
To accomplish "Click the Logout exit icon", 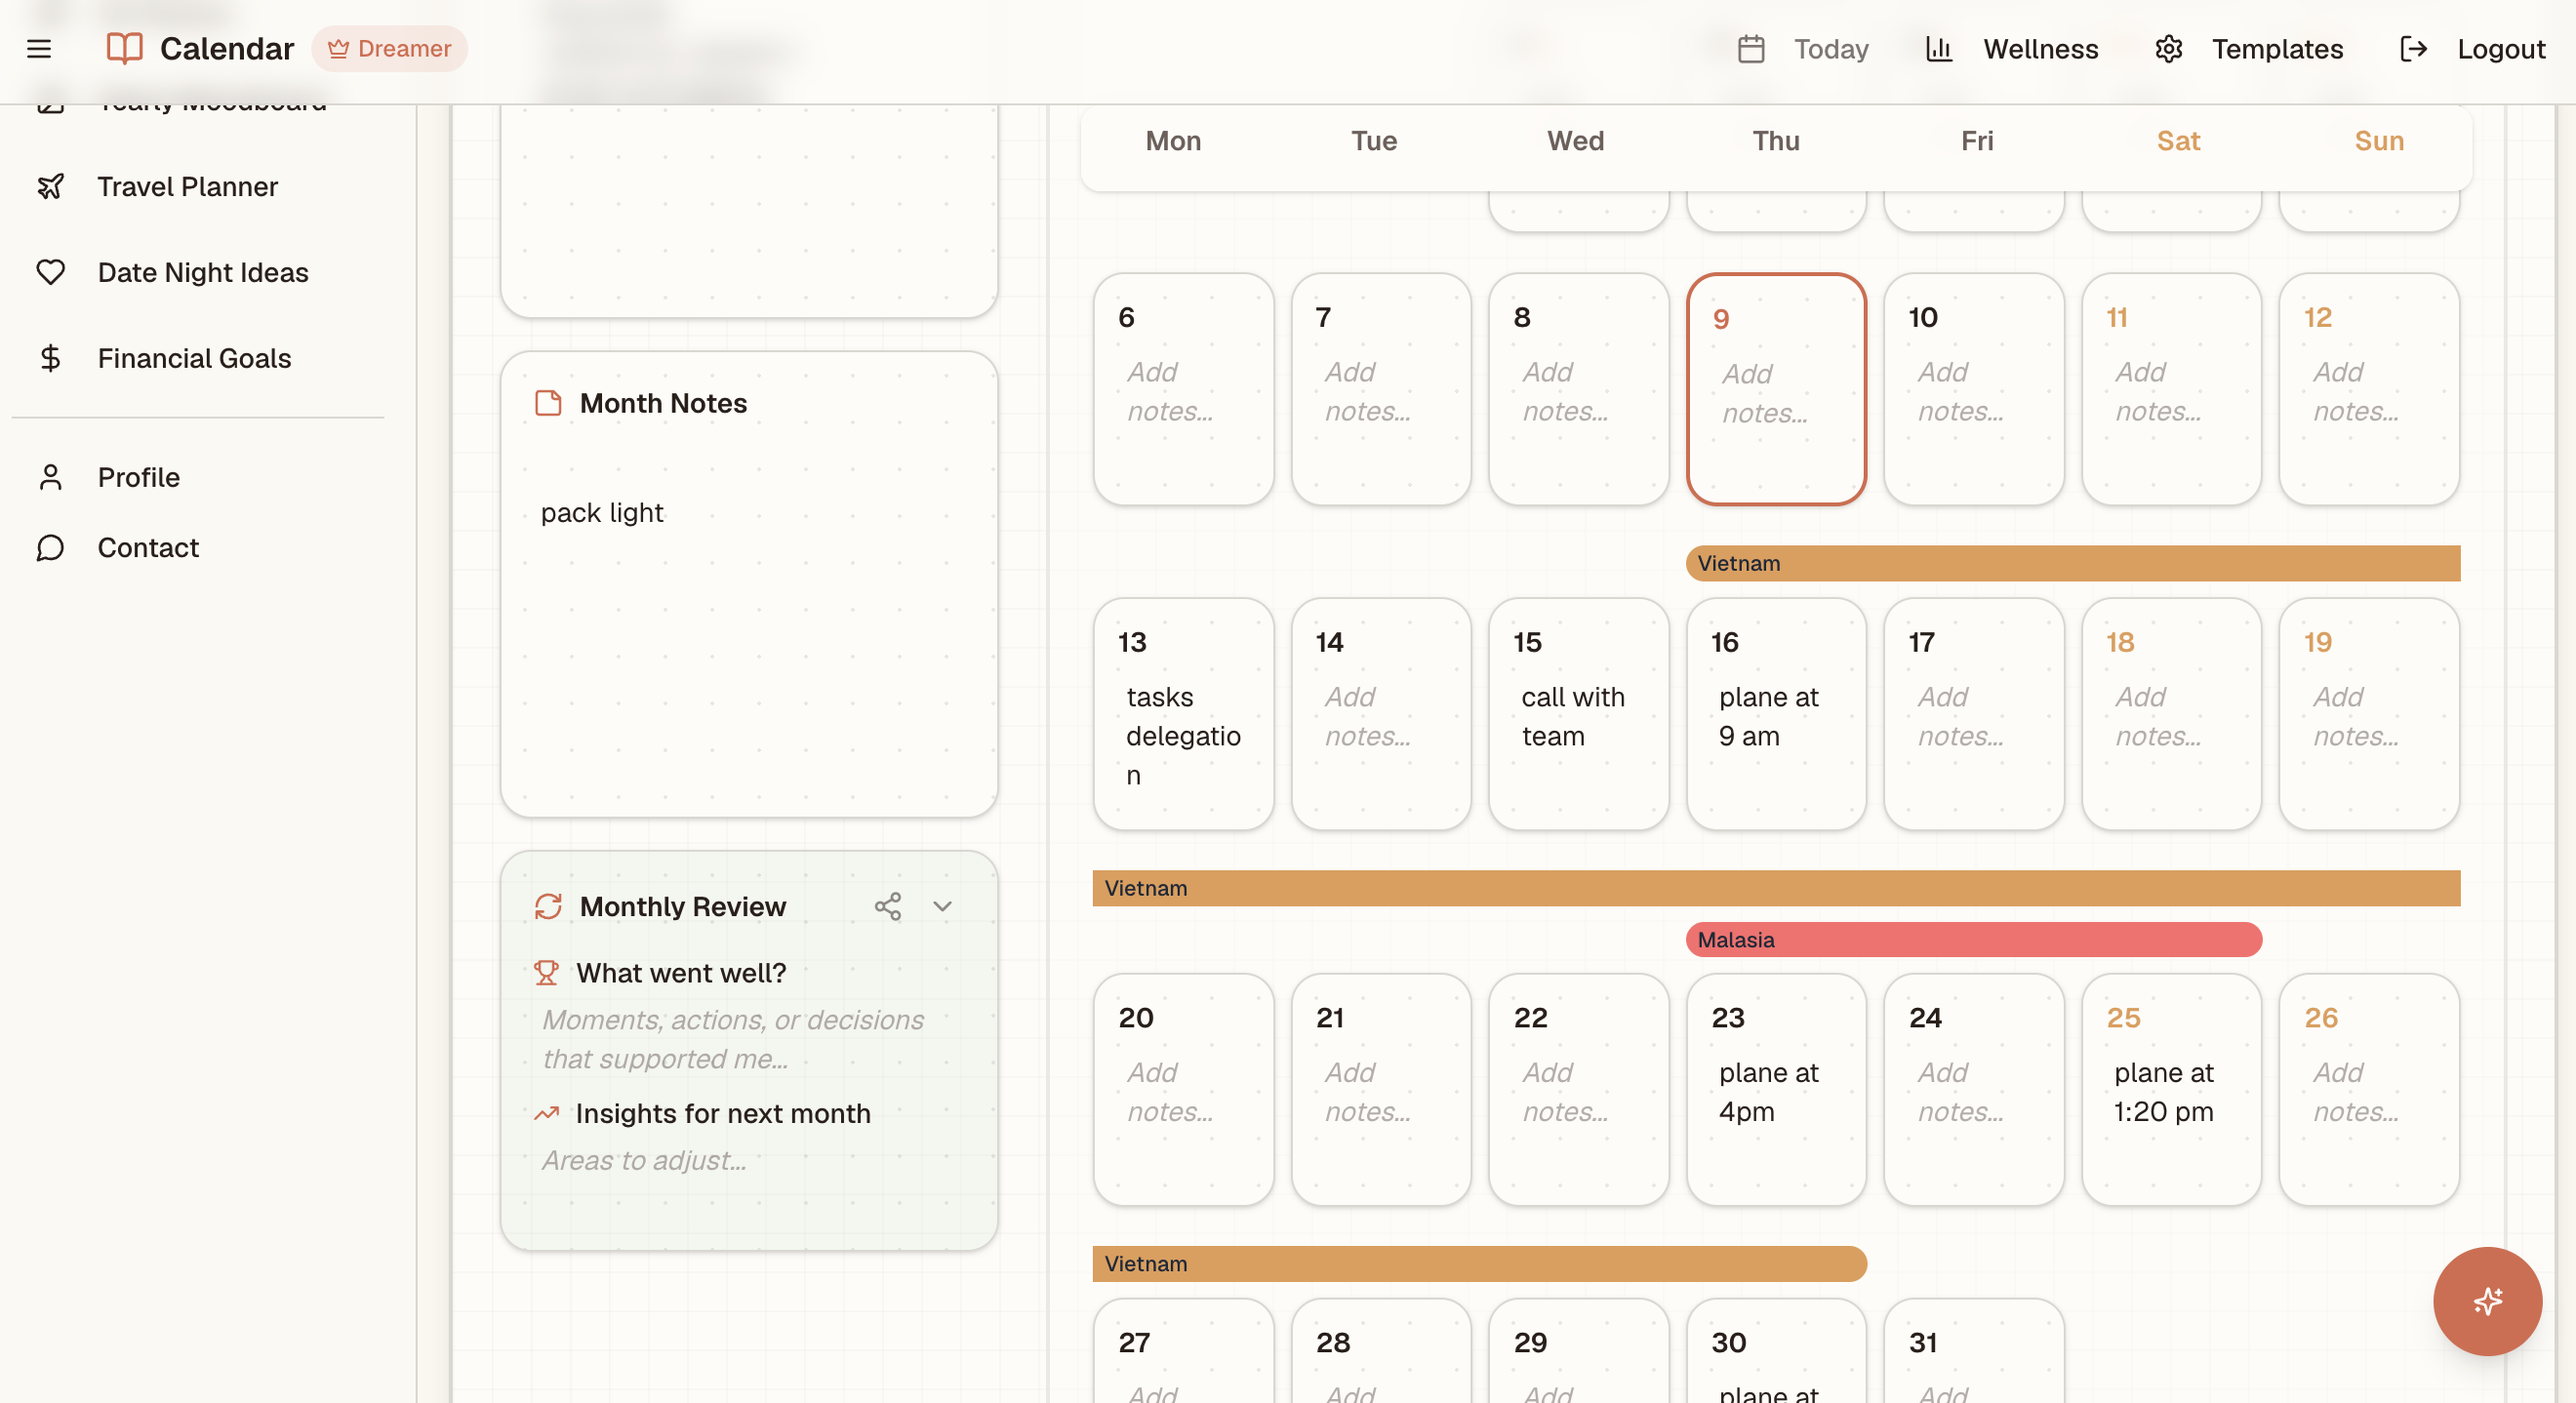I will coord(2413,48).
